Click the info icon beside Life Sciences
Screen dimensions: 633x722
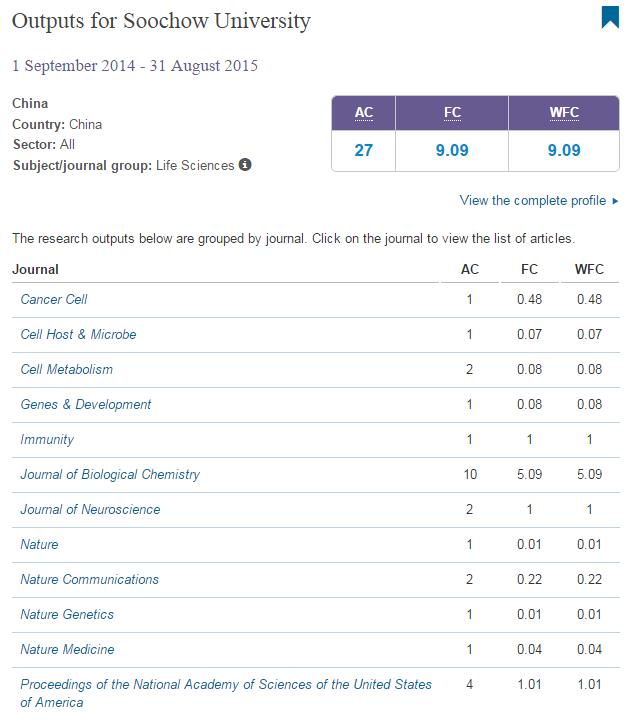(x=246, y=165)
